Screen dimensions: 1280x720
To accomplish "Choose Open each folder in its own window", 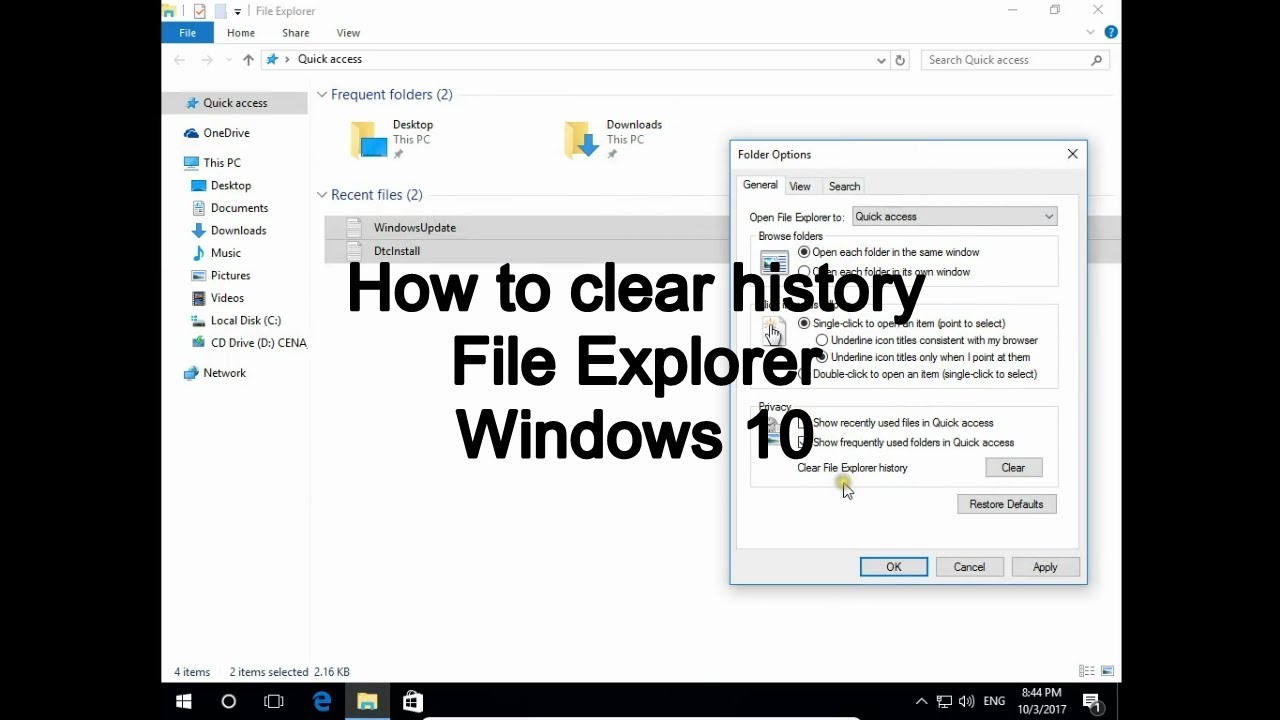I will tap(804, 272).
